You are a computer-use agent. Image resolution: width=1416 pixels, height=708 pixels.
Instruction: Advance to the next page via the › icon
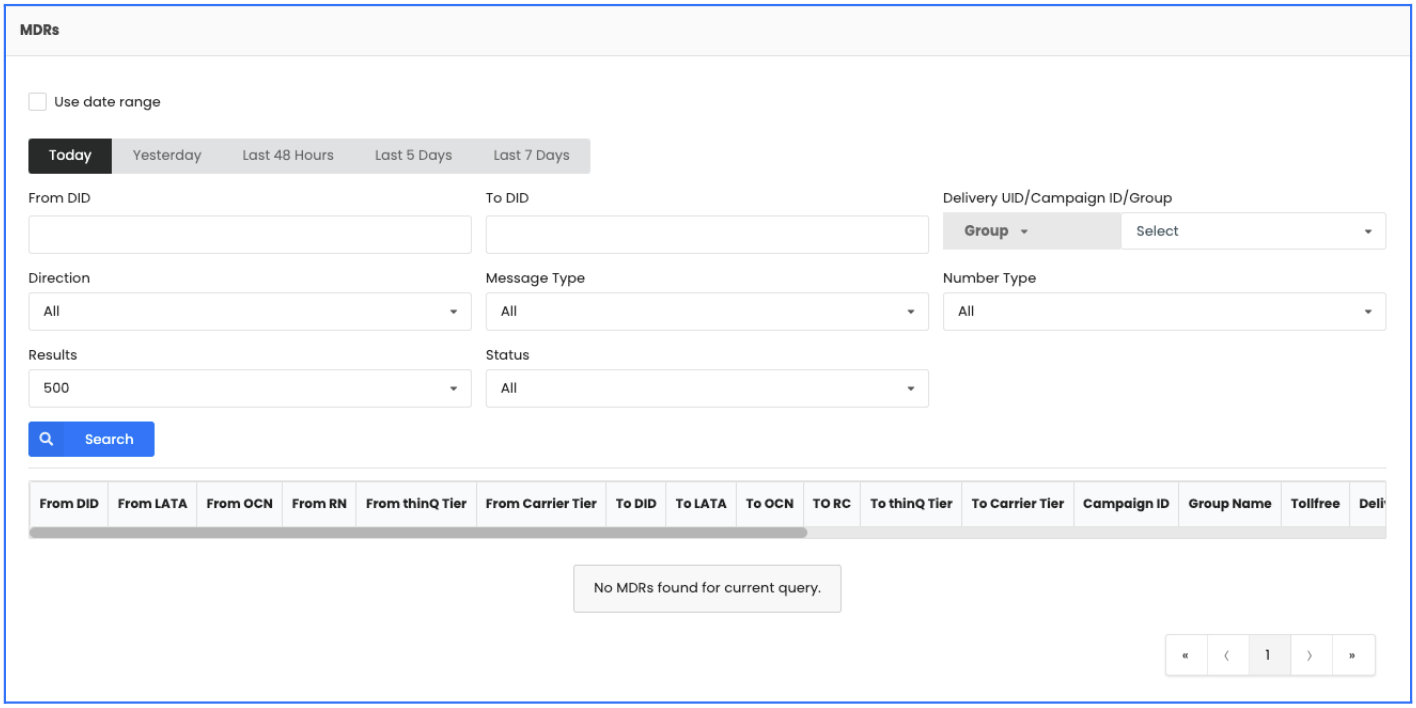click(x=1310, y=655)
